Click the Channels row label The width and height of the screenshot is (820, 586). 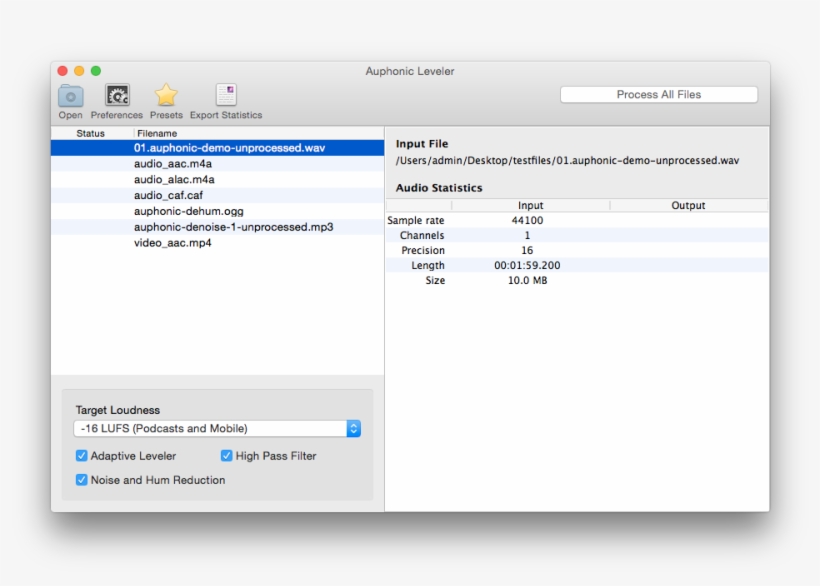pyautogui.click(x=422, y=236)
